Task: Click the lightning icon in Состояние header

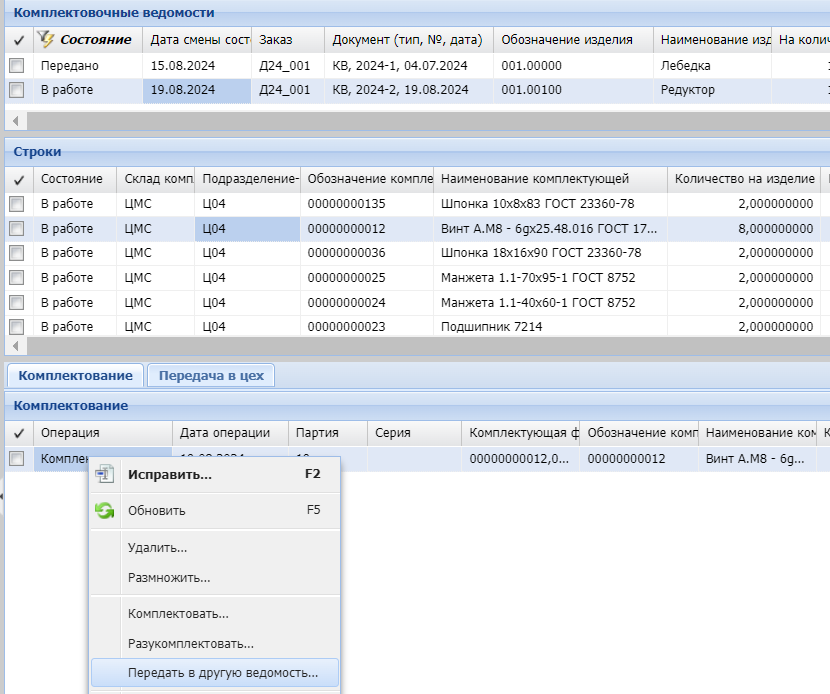Action: [46, 39]
